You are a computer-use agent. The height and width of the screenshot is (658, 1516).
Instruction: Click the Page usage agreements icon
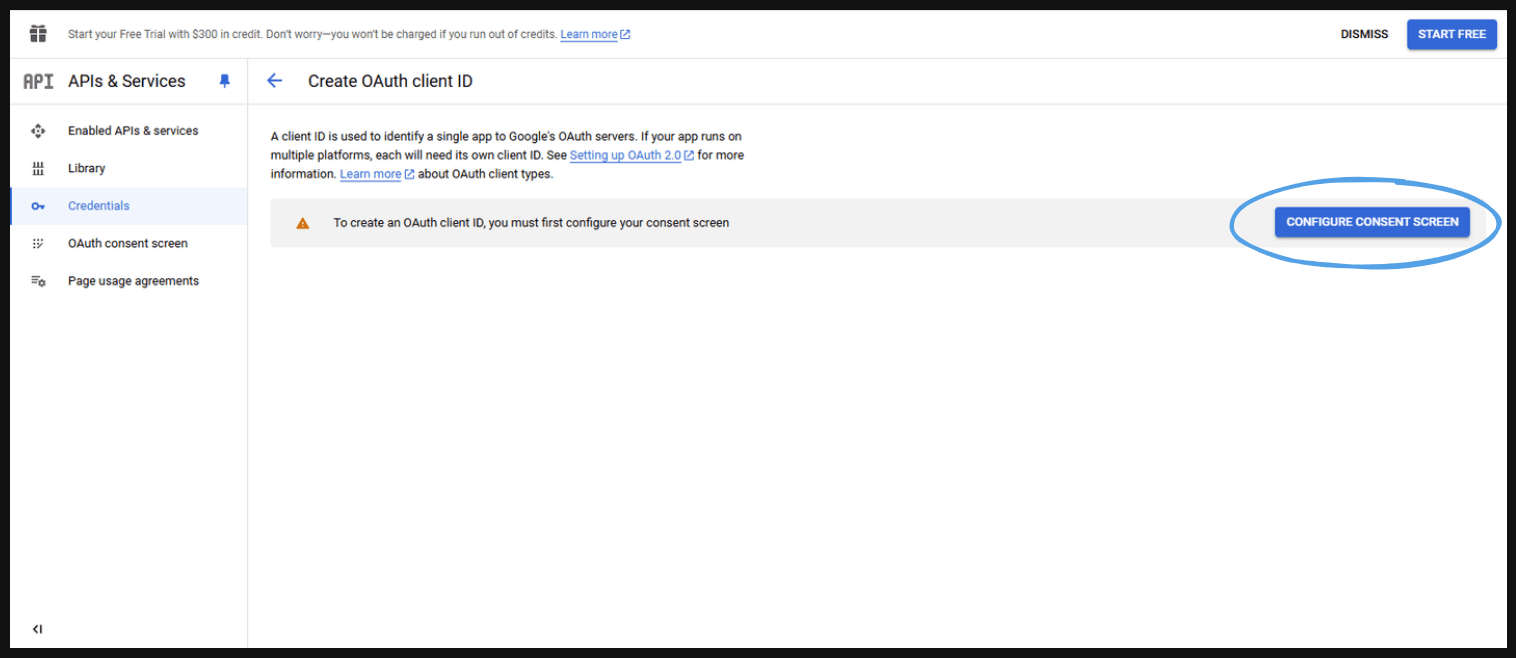tap(38, 281)
